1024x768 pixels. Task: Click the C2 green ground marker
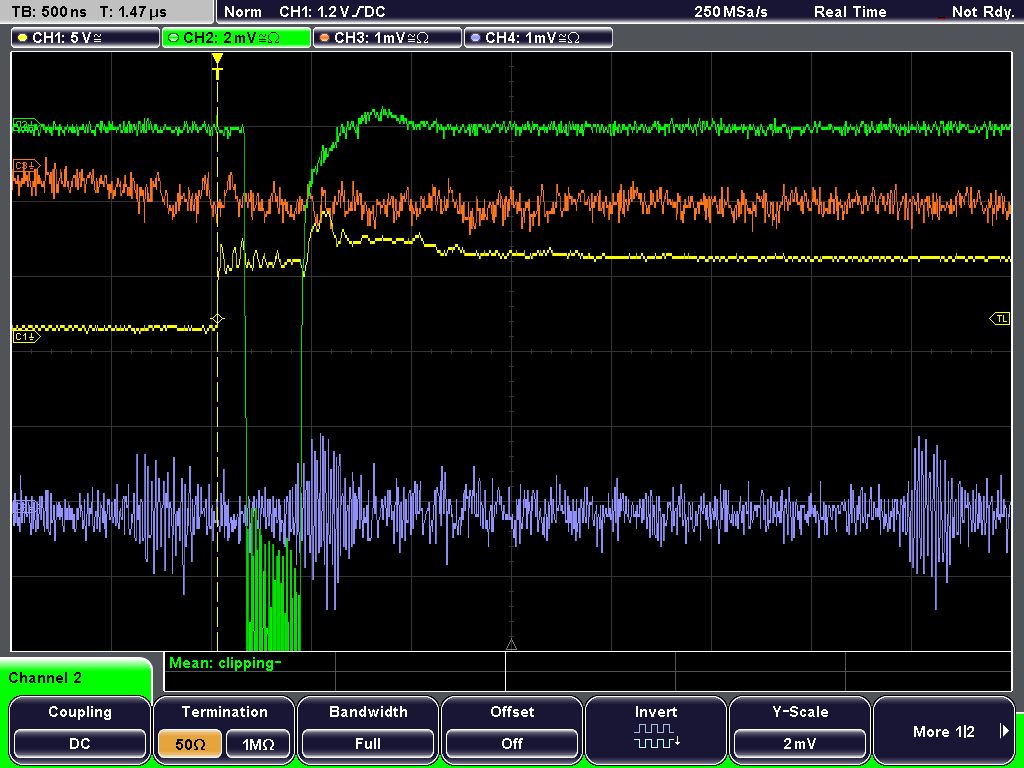(x=26, y=123)
